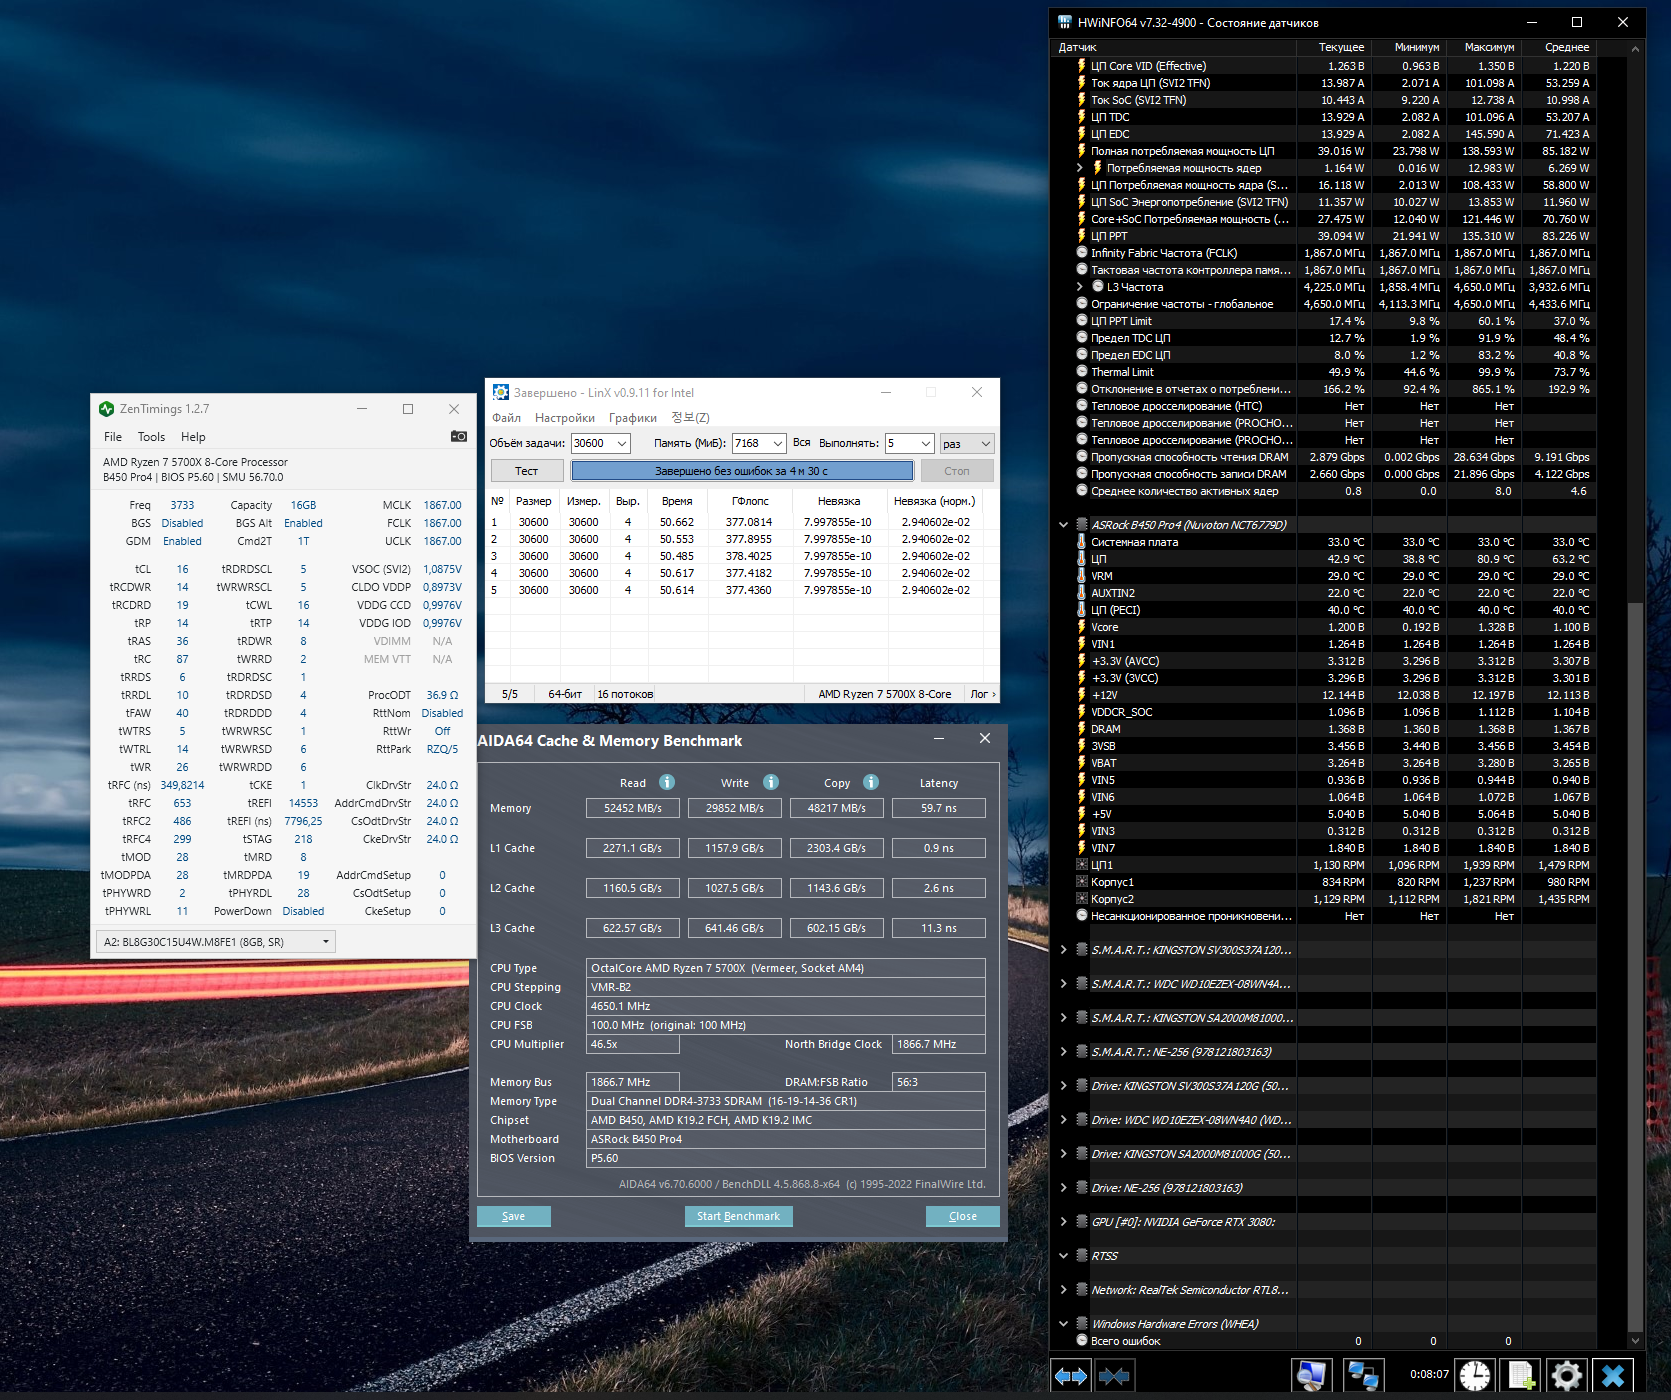Click Вся to use all memory in LinX
The image size is (1671, 1400).
coord(802,443)
